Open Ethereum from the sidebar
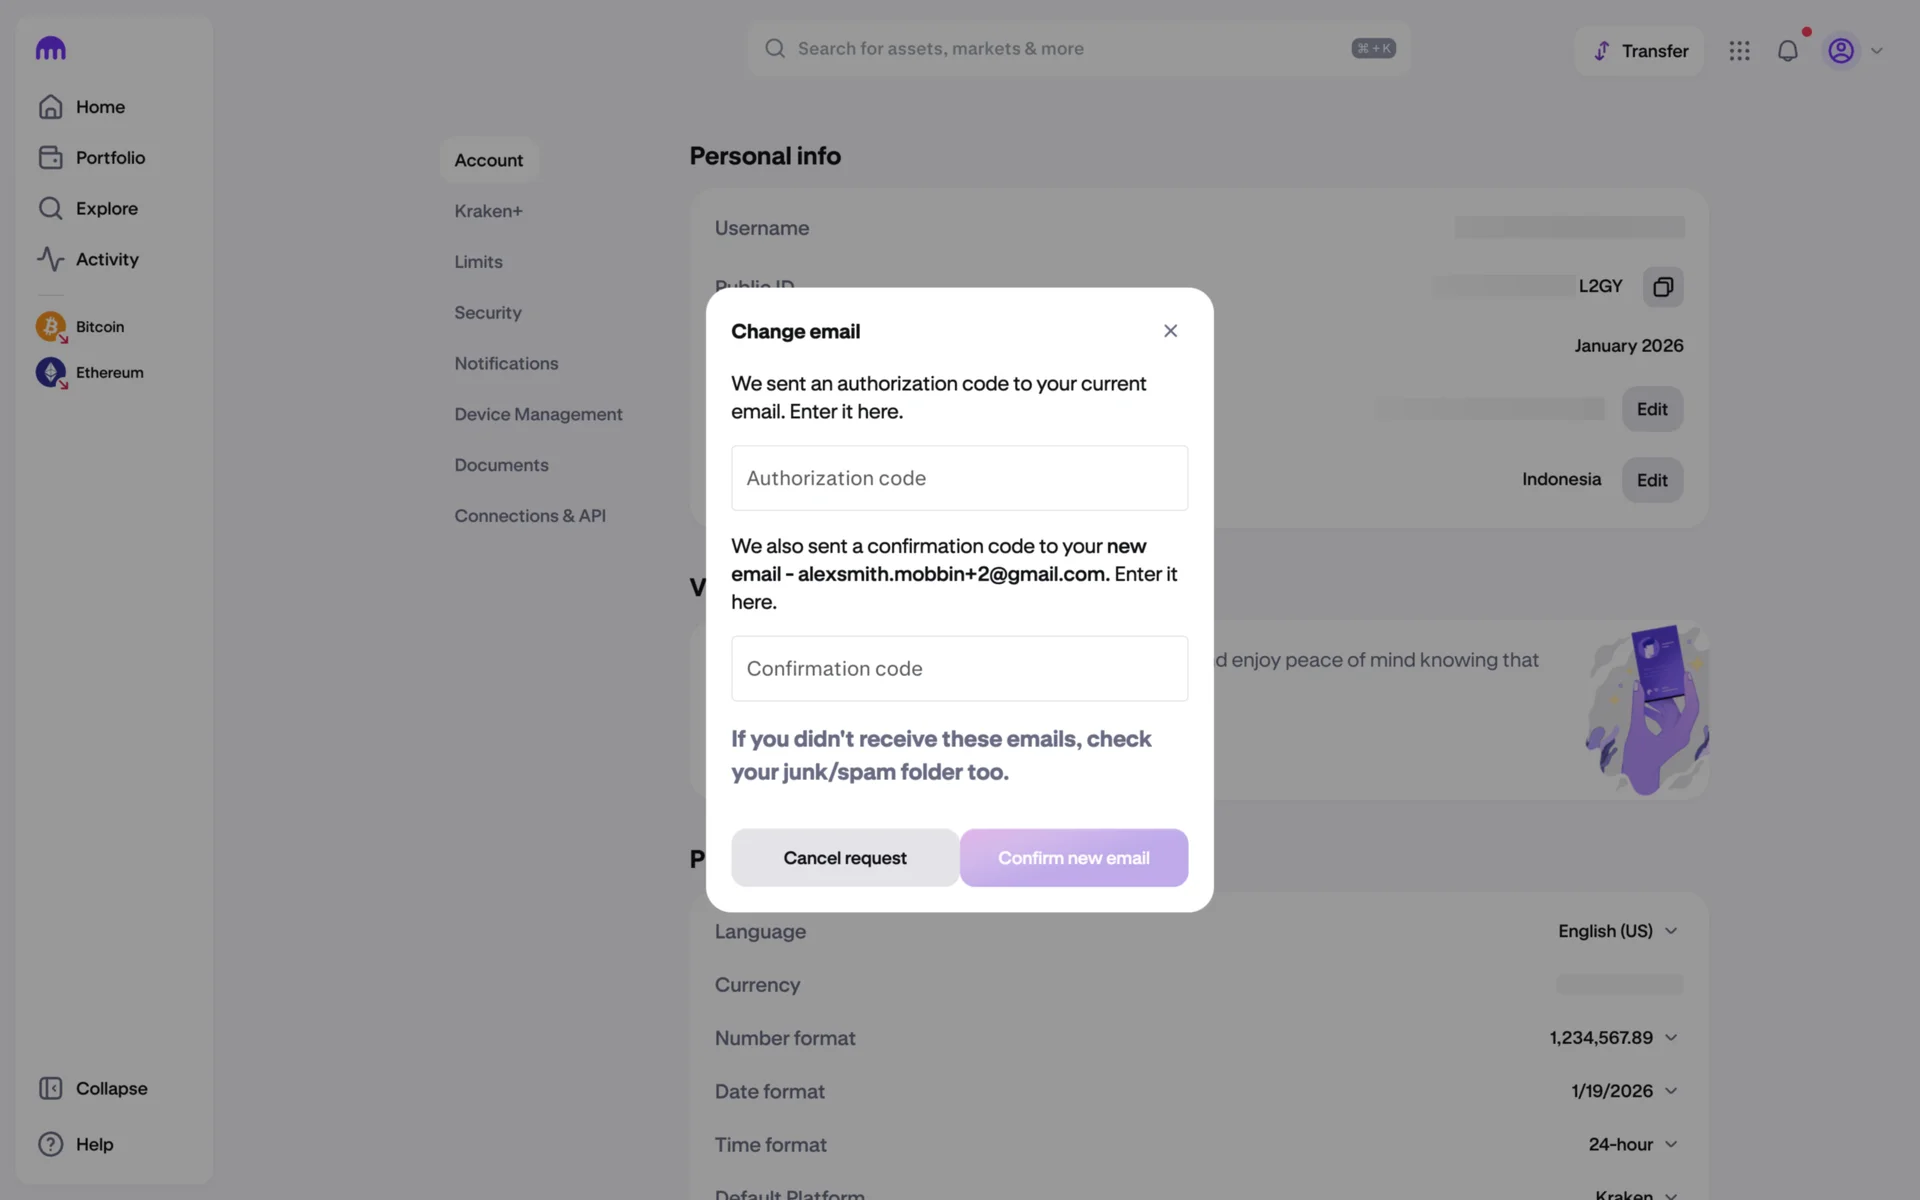This screenshot has width=1920, height=1200. [109, 373]
